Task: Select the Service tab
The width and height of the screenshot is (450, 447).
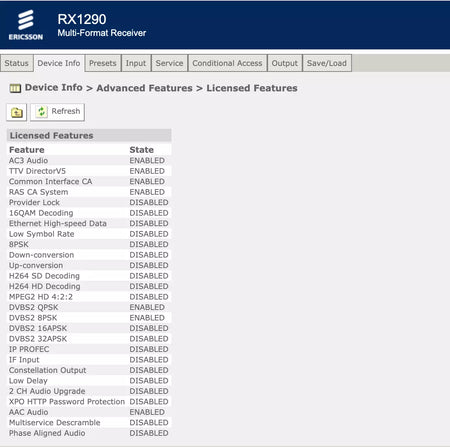Action: (x=169, y=63)
